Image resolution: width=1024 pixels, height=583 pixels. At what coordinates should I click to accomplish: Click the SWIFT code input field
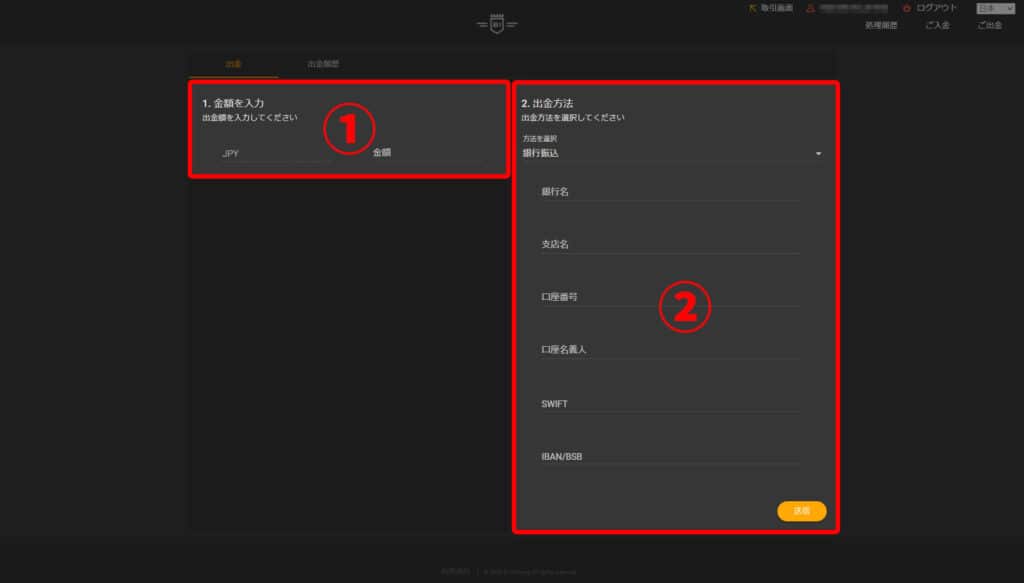click(670, 404)
